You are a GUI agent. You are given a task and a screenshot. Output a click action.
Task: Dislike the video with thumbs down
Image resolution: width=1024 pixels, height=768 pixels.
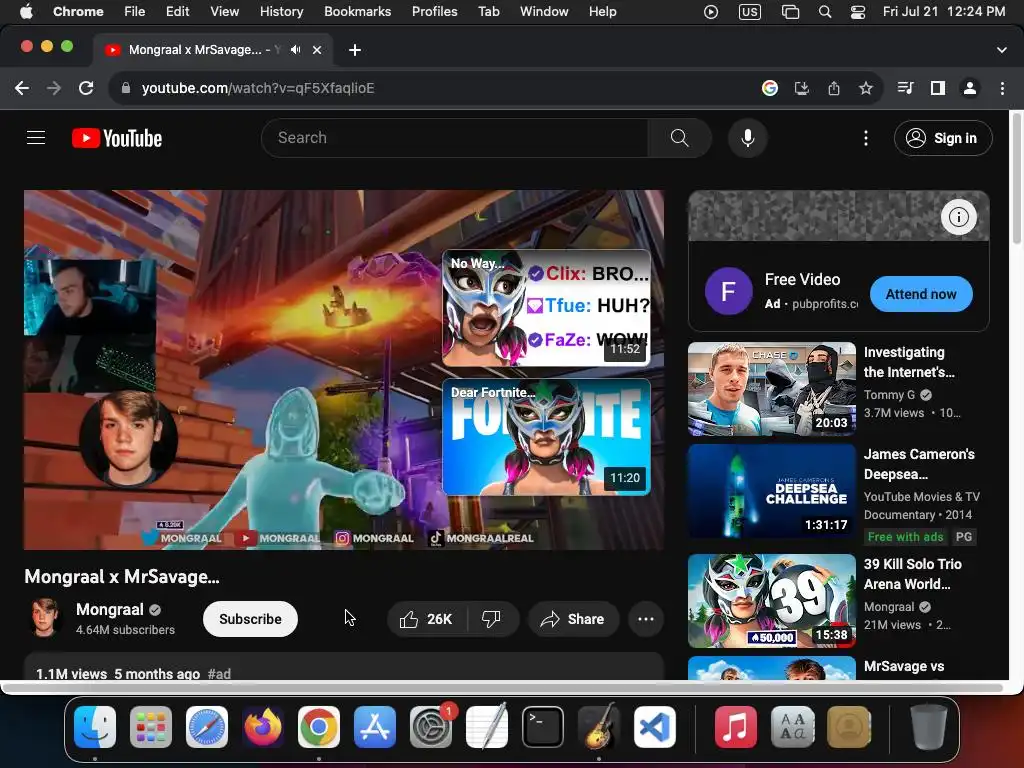tap(492, 619)
